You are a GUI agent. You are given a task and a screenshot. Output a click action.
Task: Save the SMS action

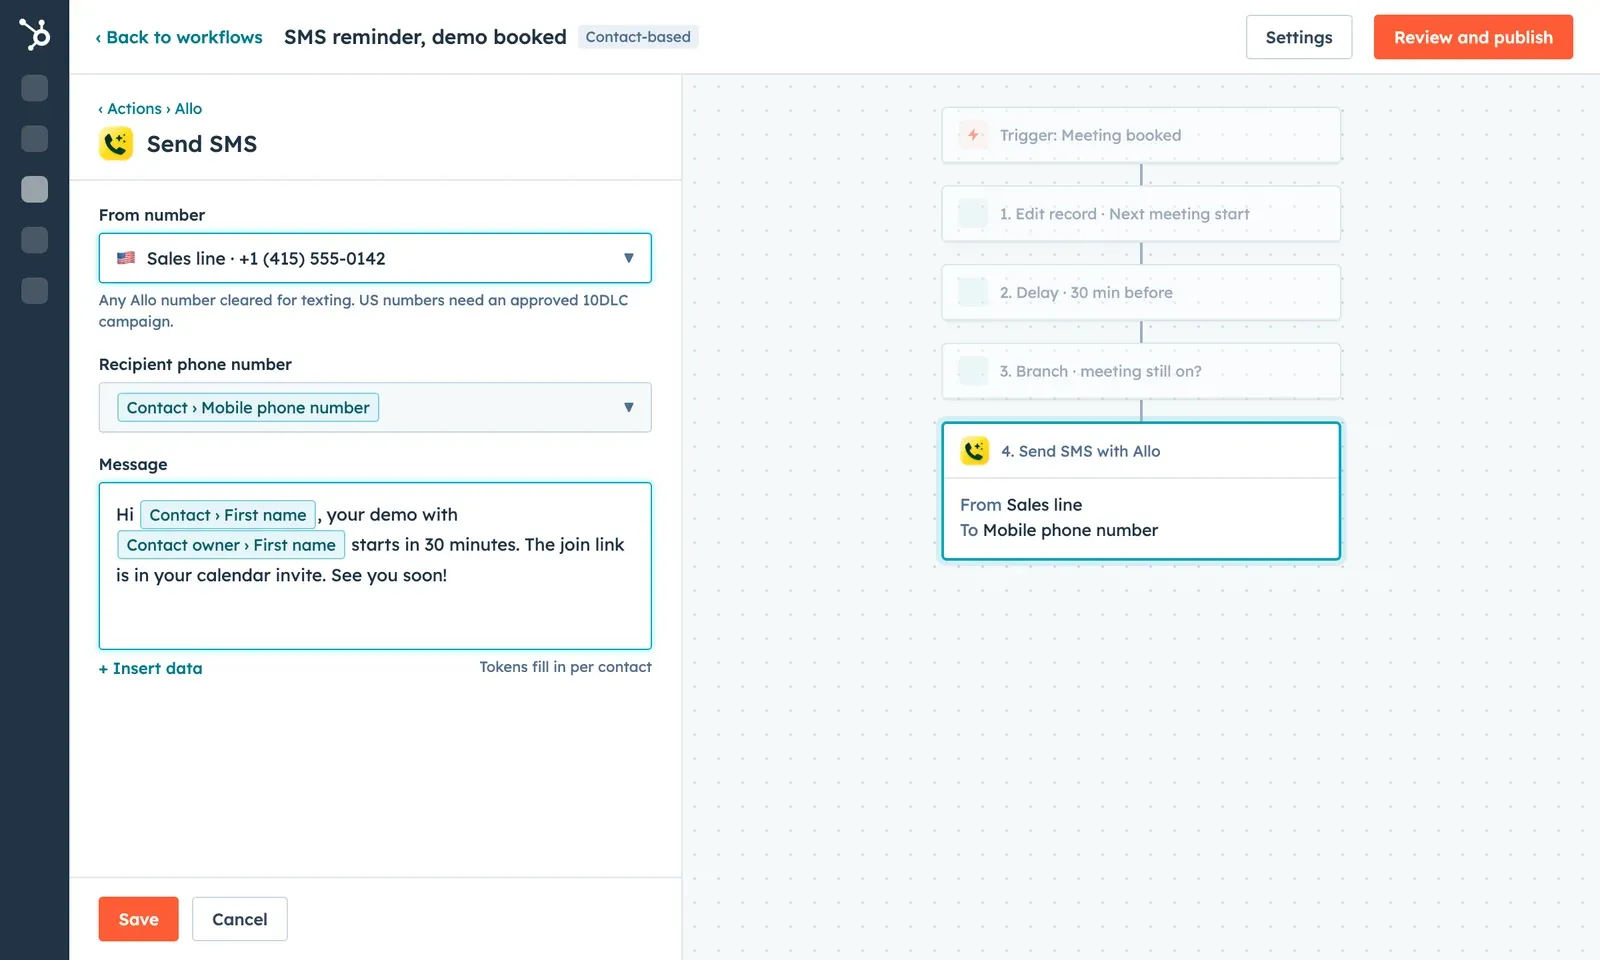click(138, 919)
